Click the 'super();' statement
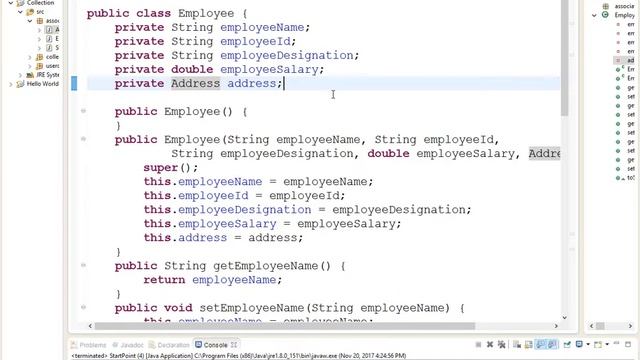The image size is (640, 360). pos(171,168)
